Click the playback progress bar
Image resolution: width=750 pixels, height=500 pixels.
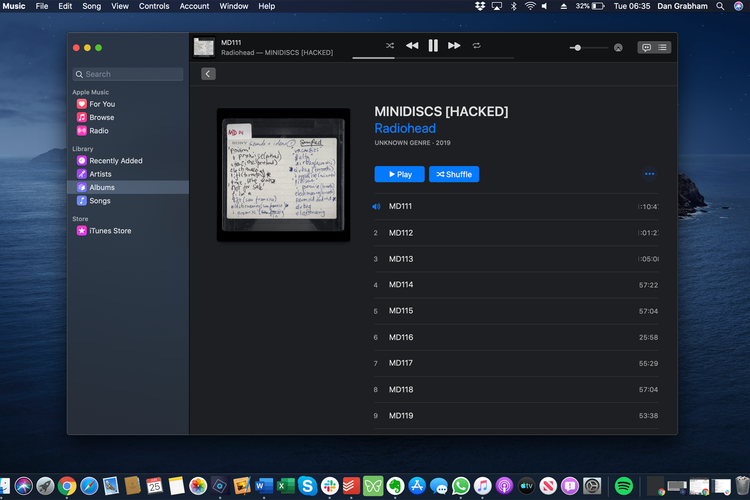click(x=433, y=58)
